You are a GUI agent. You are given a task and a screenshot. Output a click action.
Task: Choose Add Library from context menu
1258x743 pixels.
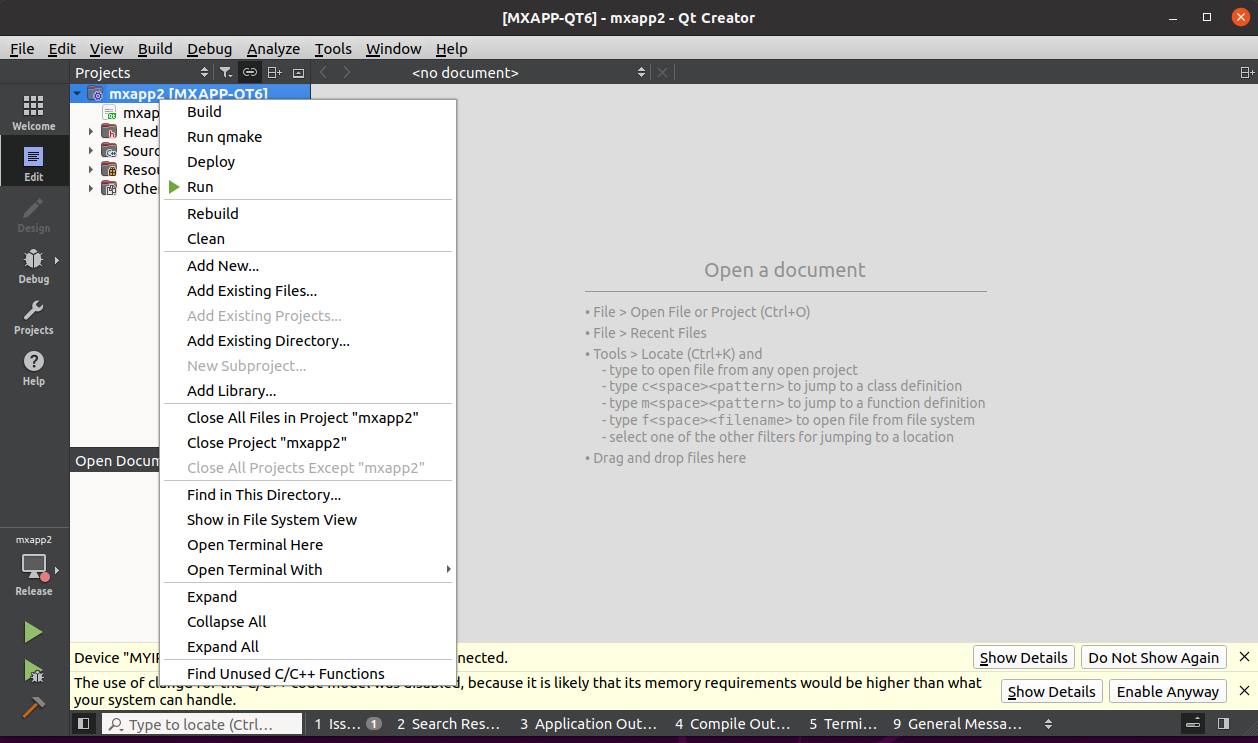(x=231, y=391)
